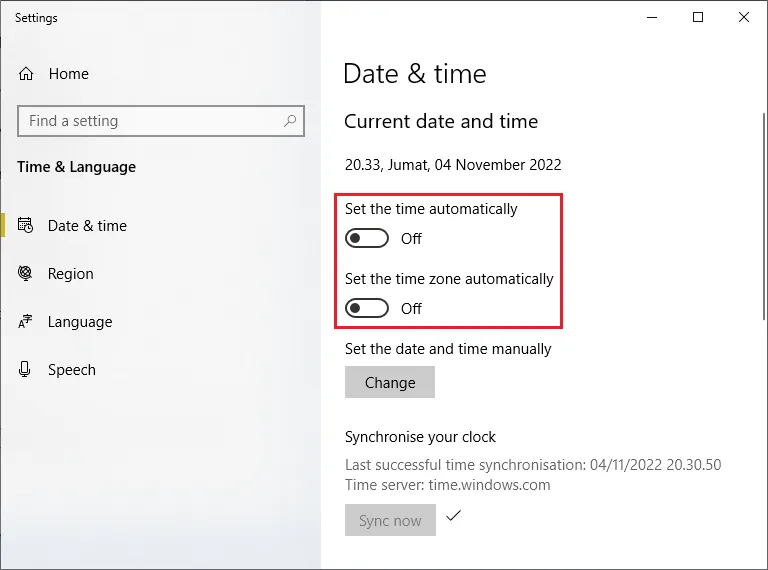Maximize the Settings window
Viewport: 768px width, 570px height.
click(698, 18)
